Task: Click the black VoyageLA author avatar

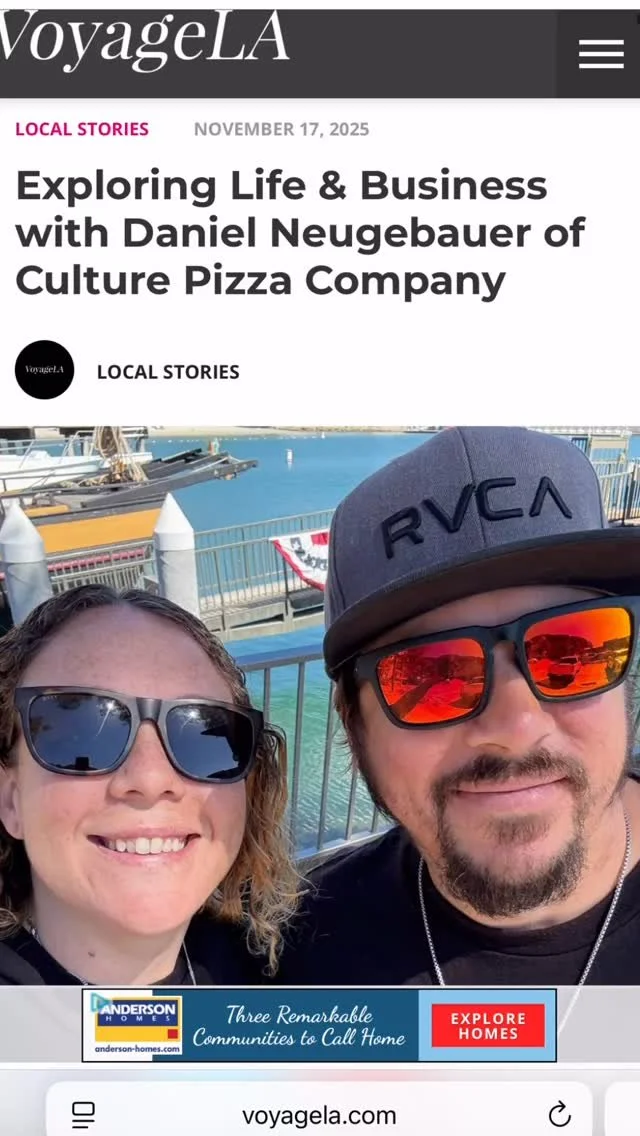Action: (44, 369)
